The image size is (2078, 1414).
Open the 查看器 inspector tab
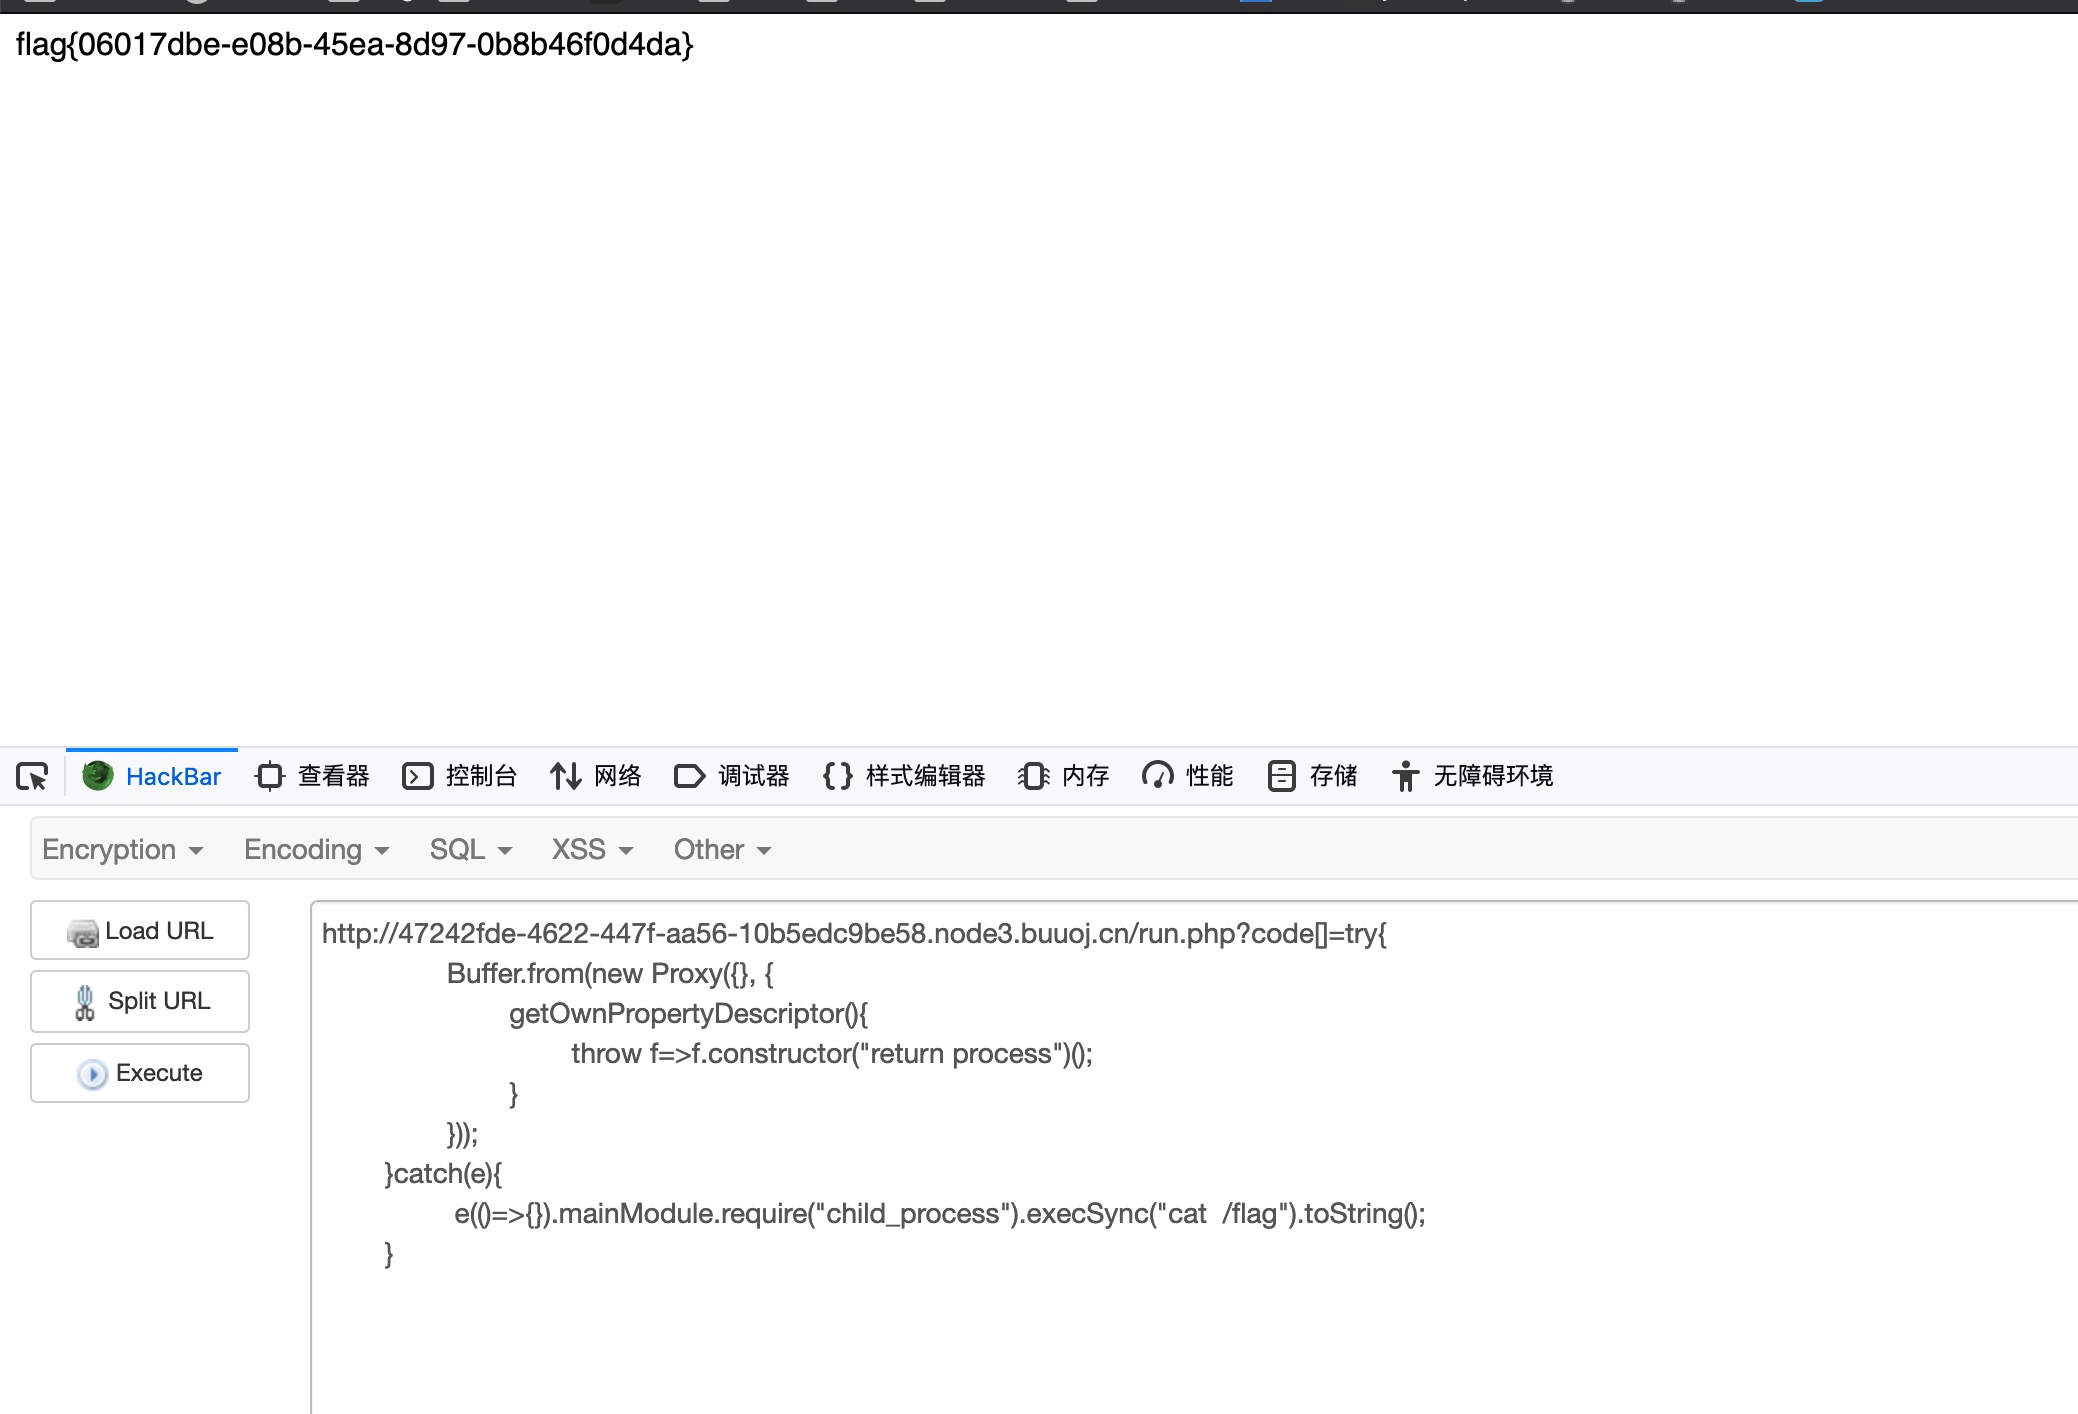312,776
